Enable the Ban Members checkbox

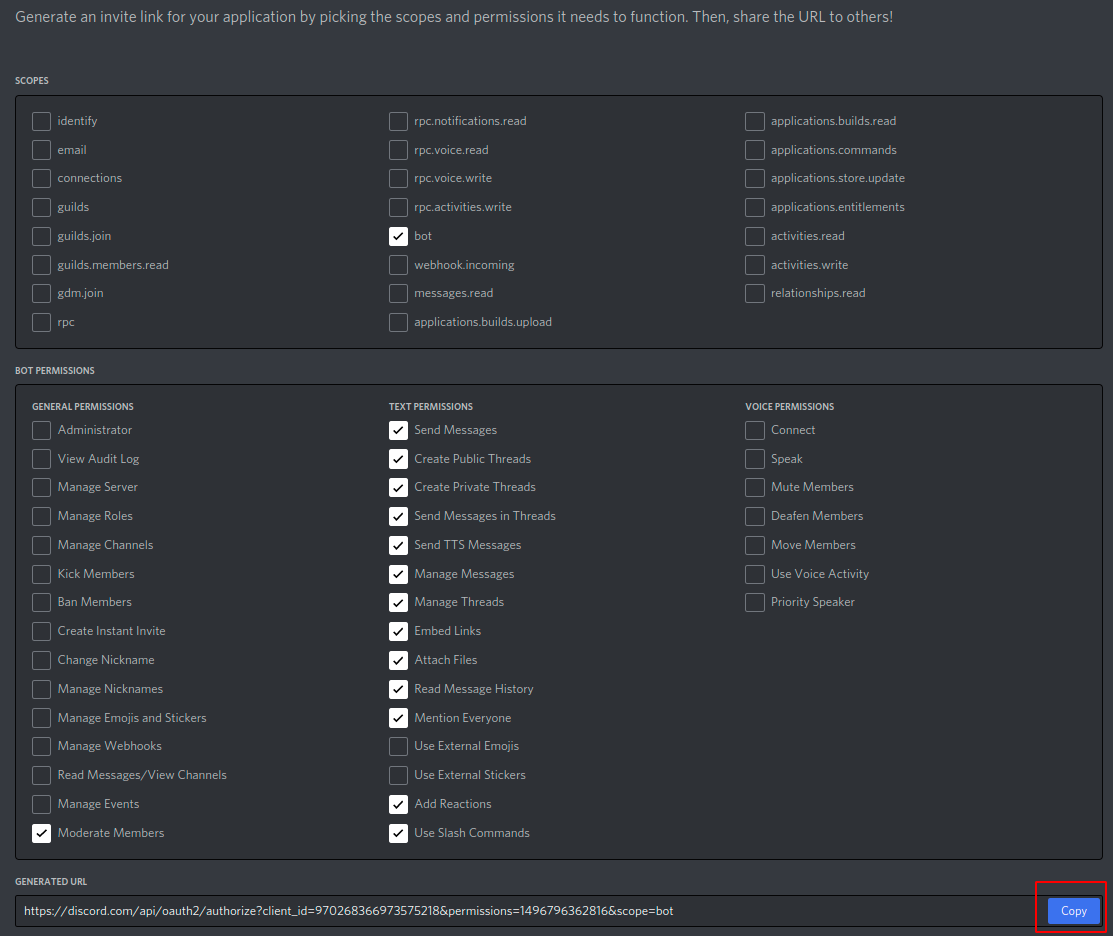[x=41, y=602]
